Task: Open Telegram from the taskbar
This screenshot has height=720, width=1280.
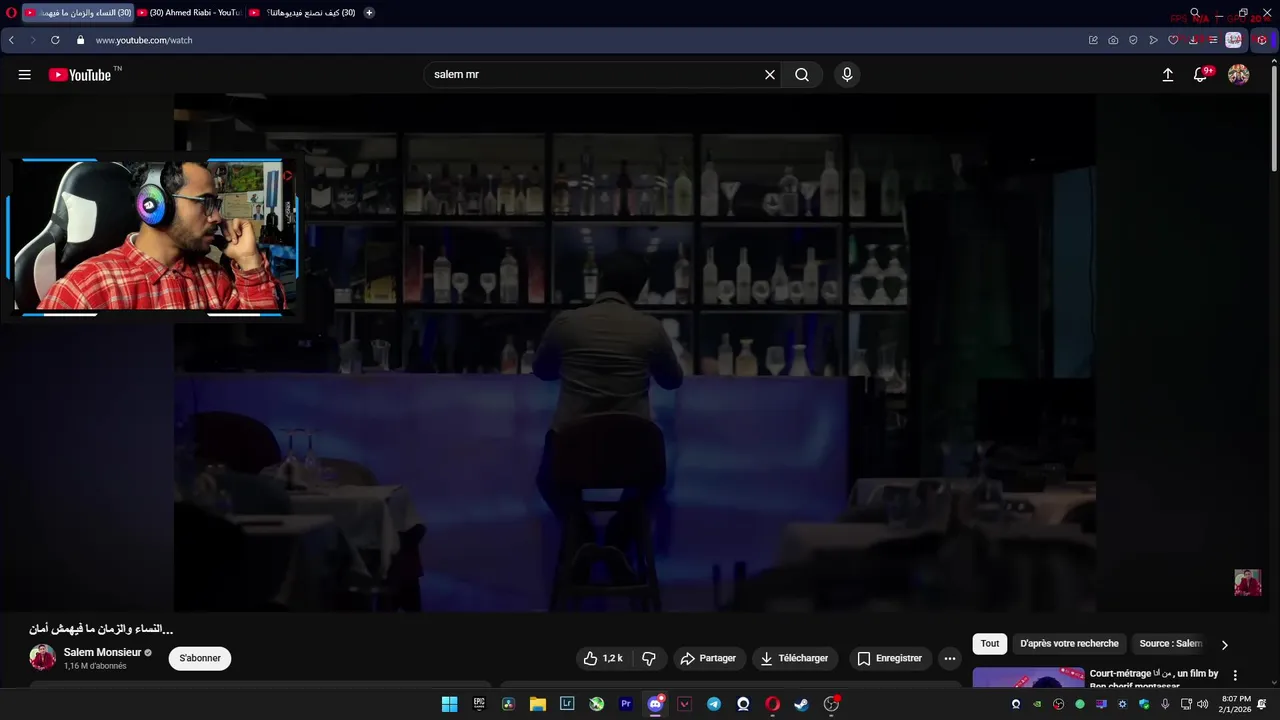Action: tap(714, 704)
